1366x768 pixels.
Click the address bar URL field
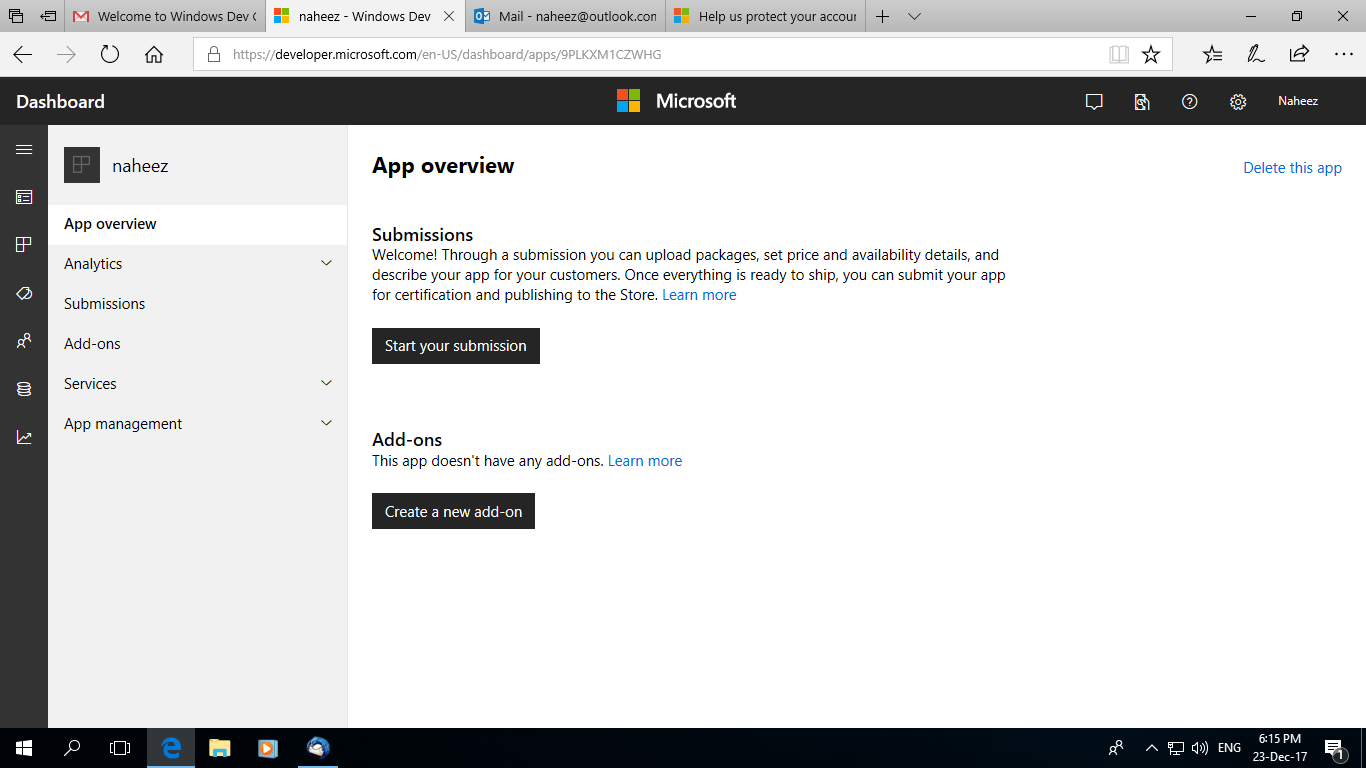pos(650,54)
